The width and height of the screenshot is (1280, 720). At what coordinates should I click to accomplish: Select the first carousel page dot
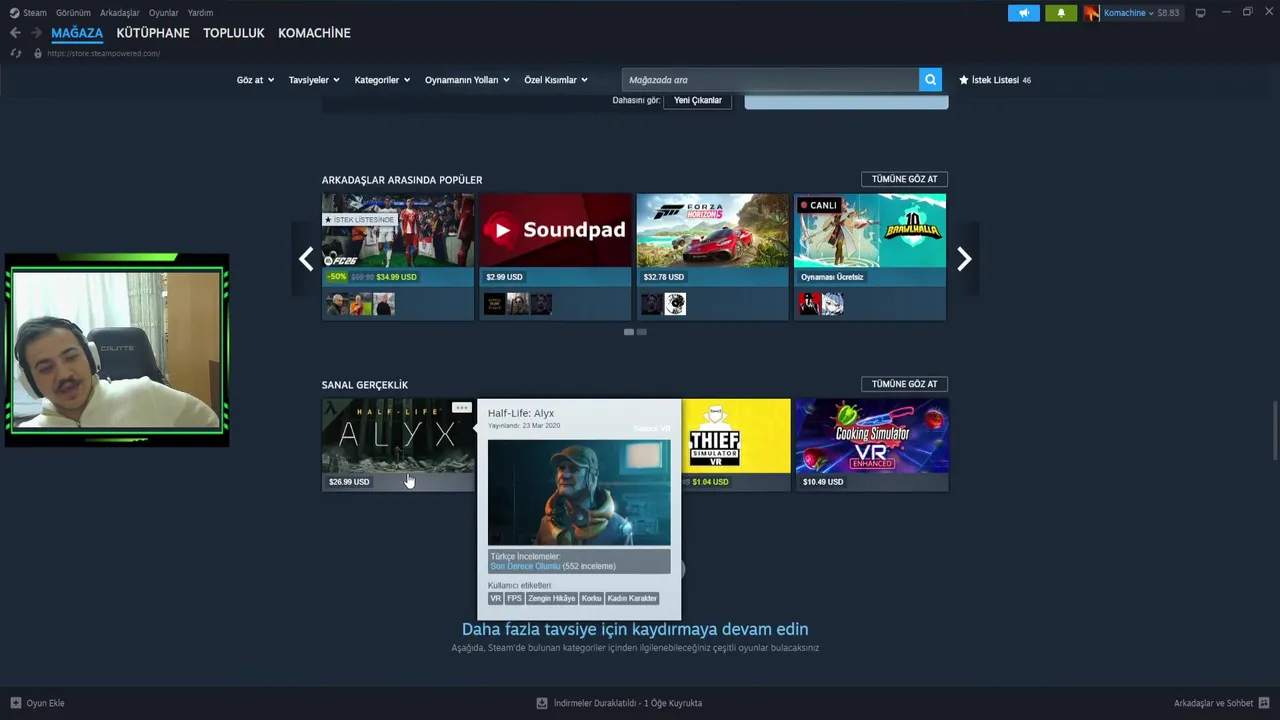coord(629,332)
